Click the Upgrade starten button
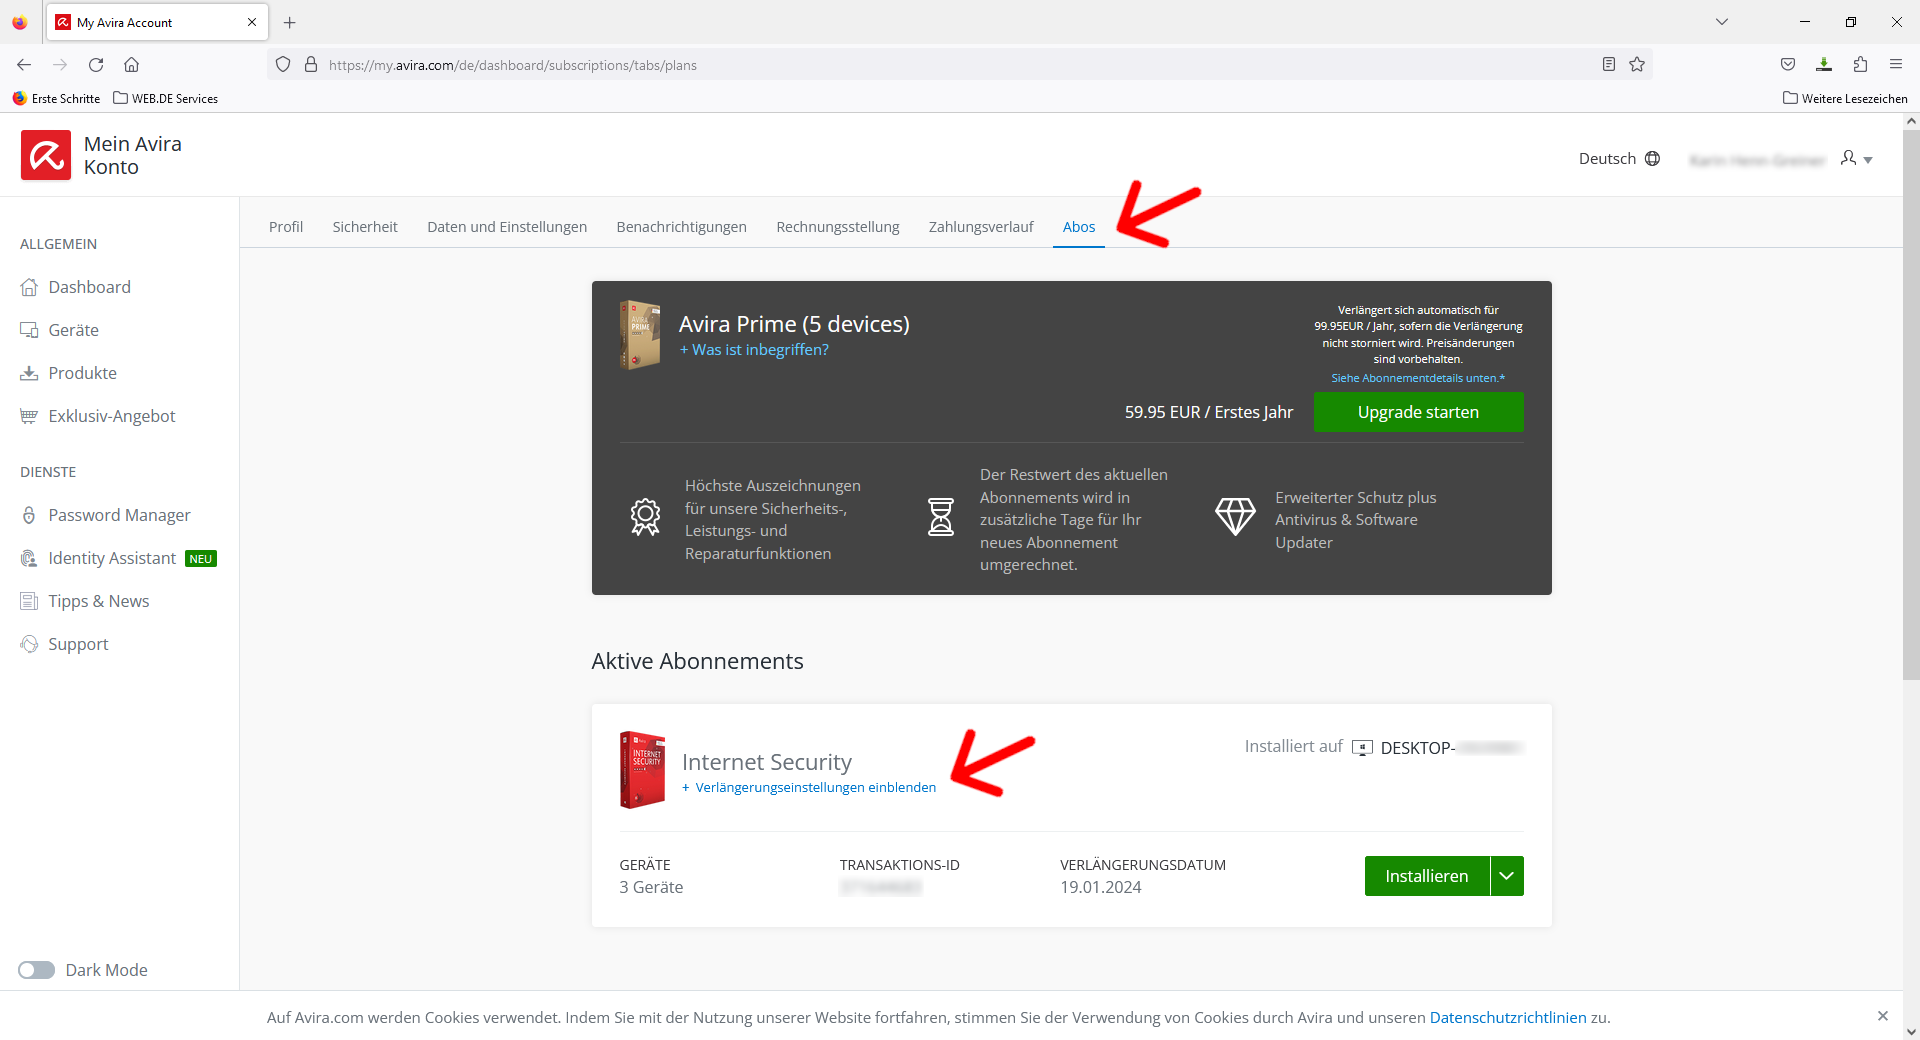Image resolution: width=1920 pixels, height=1040 pixels. tap(1418, 412)
